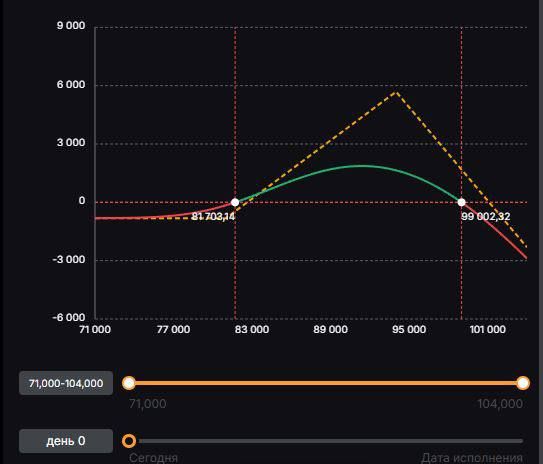The image size is (543, 464).
Task: Click the 71,000 minimum label under the slider
Action: (148, 404)
